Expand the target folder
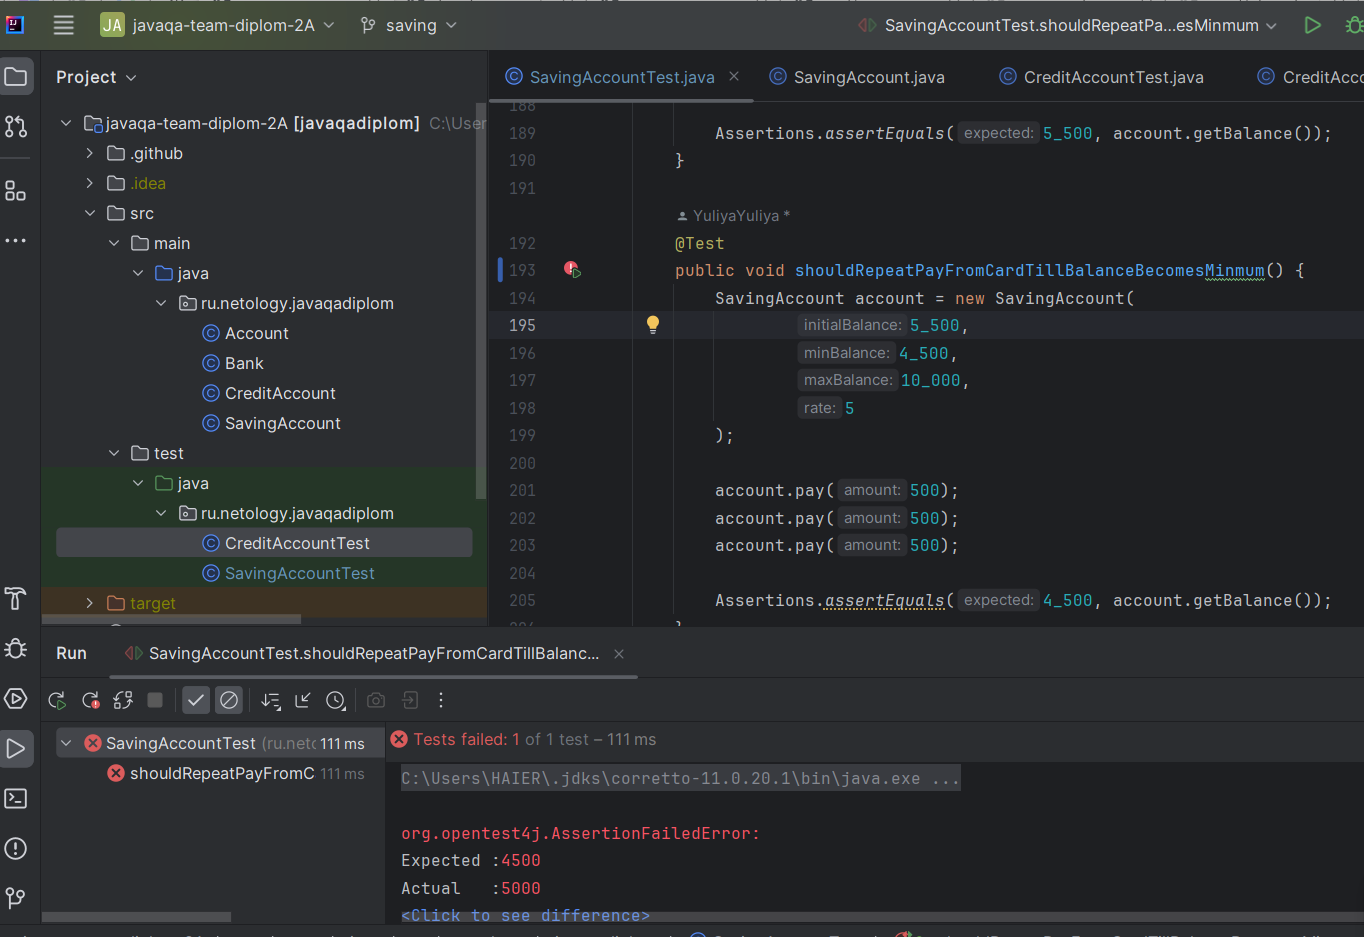 pos(90,603)
